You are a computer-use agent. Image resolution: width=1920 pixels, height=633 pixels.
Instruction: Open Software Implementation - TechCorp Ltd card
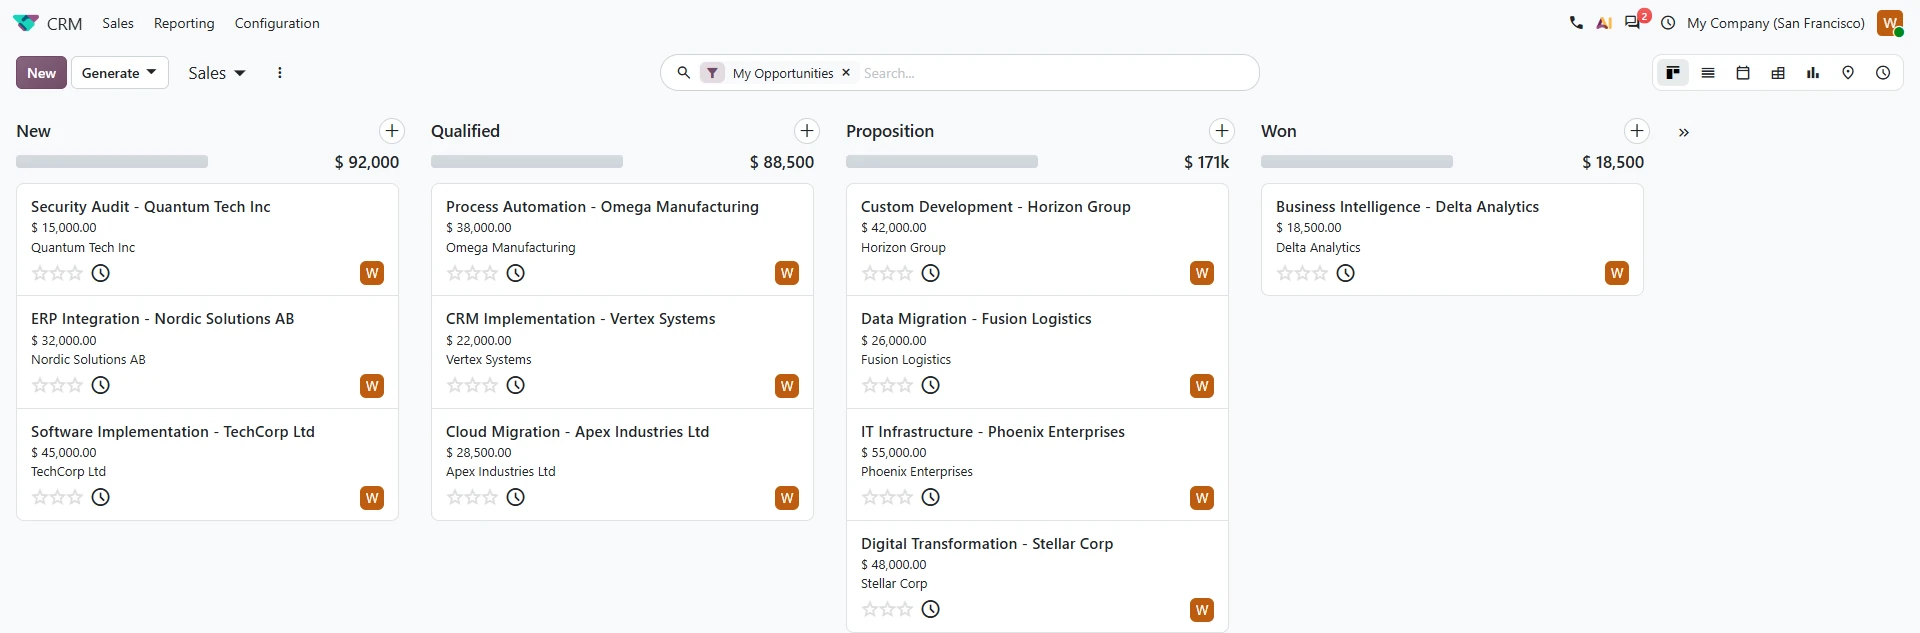click(207, 464)
